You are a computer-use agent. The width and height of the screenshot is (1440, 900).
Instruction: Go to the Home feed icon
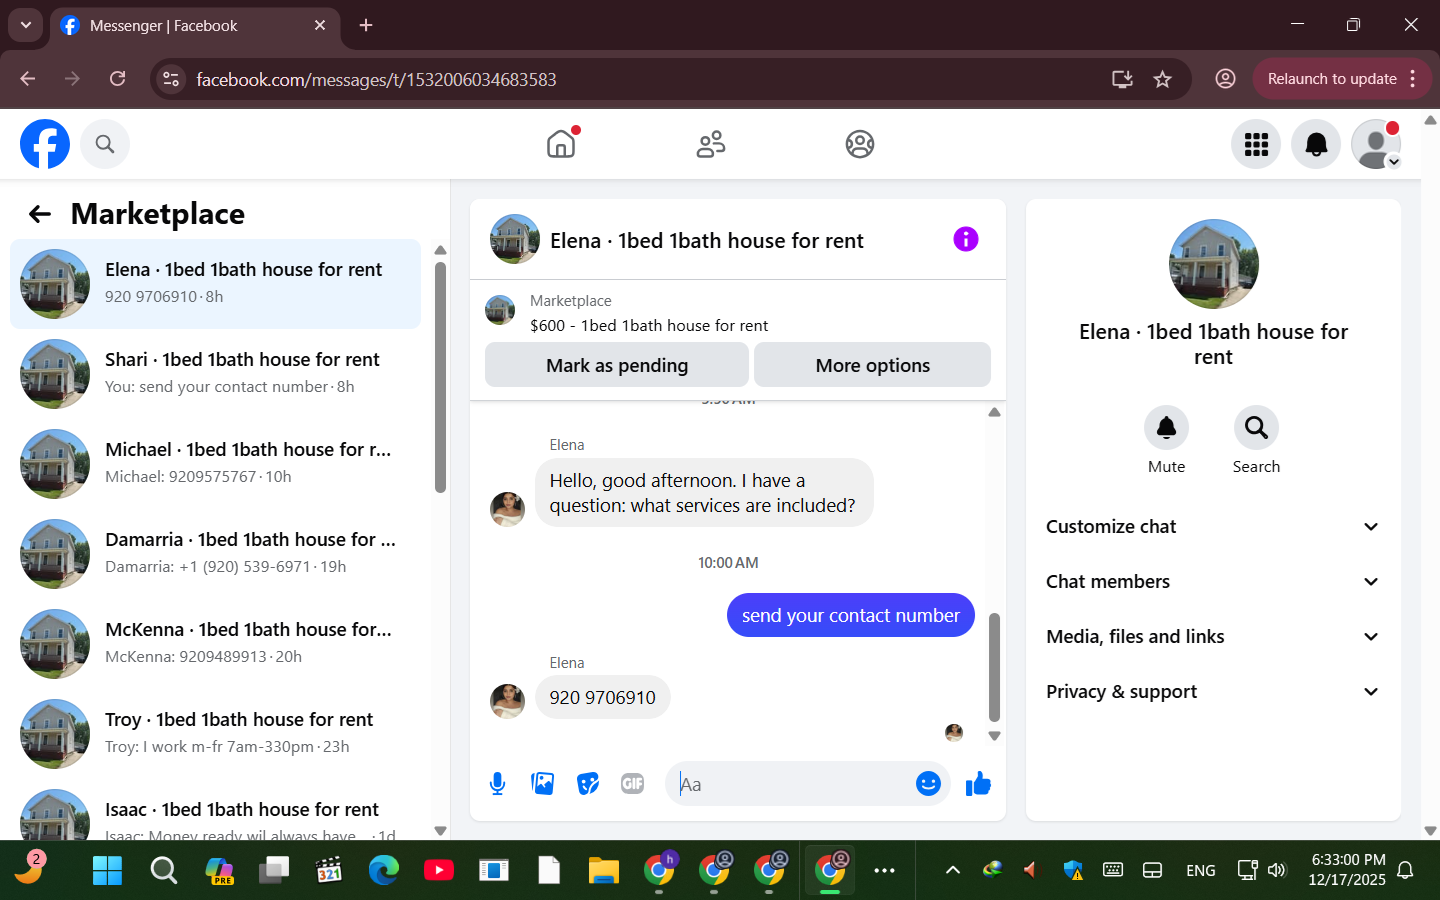click(x=561, y=144)
